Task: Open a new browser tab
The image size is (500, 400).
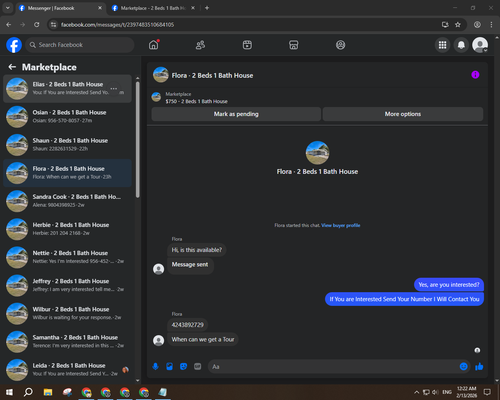Action: coord(207,8)
